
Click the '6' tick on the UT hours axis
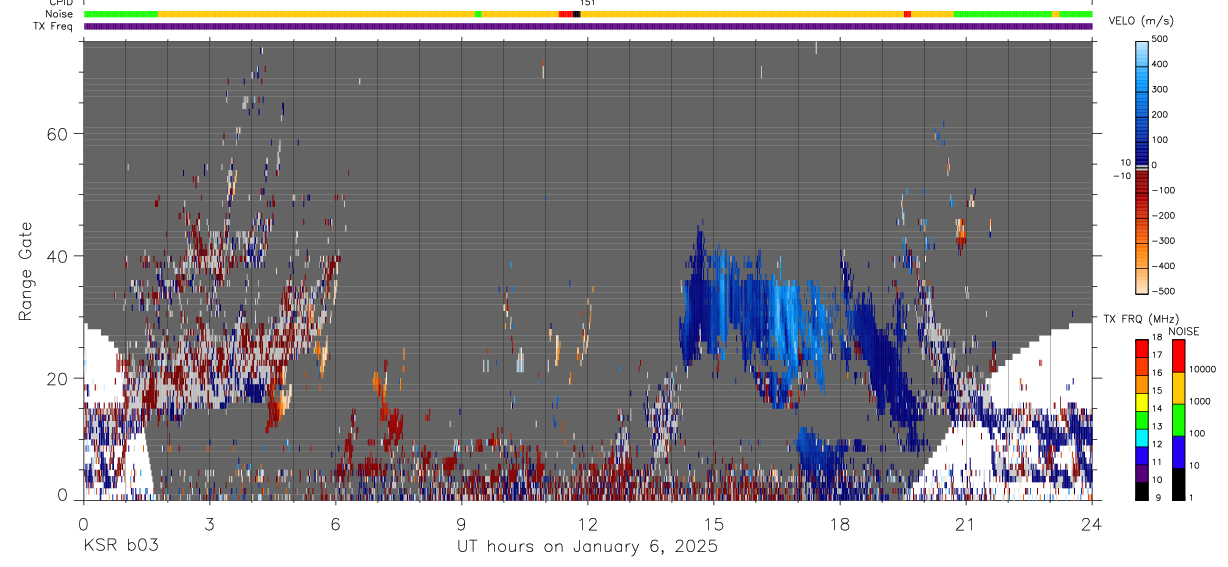pos(335,523)
